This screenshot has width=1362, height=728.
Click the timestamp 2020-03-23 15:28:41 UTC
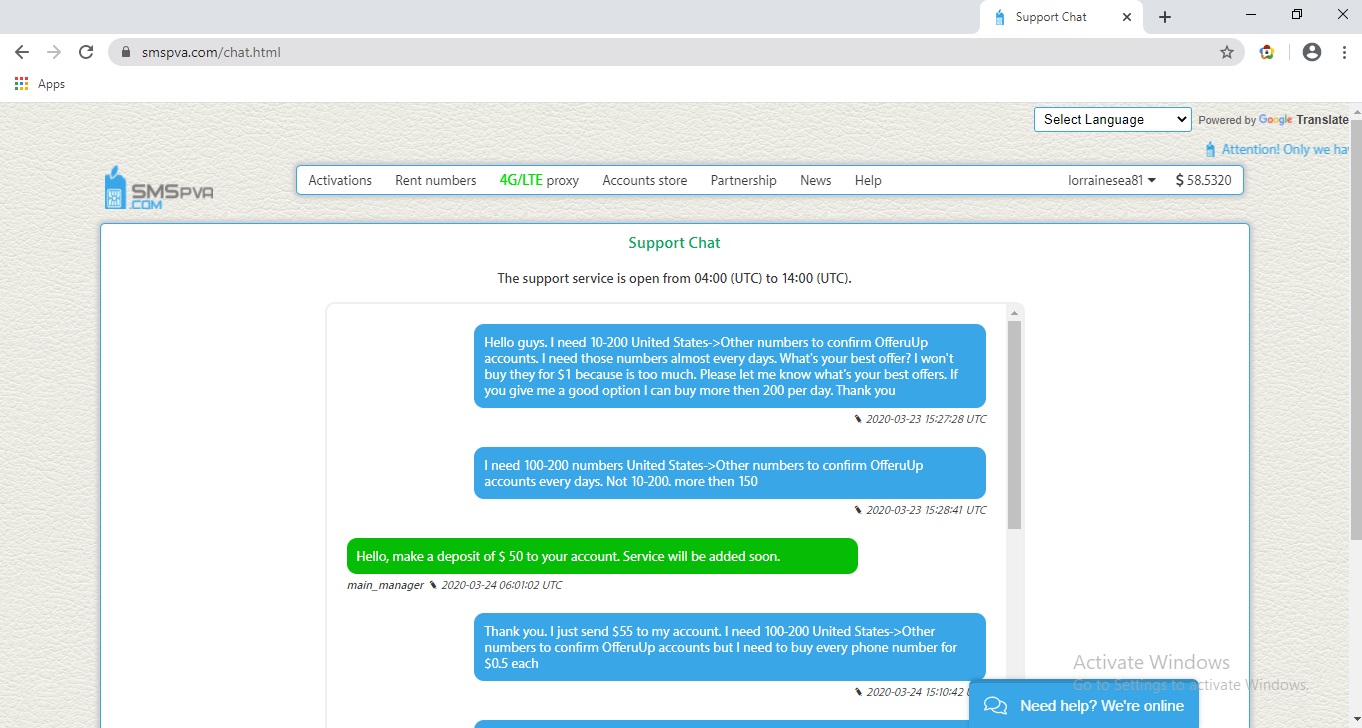pos(926,510)
